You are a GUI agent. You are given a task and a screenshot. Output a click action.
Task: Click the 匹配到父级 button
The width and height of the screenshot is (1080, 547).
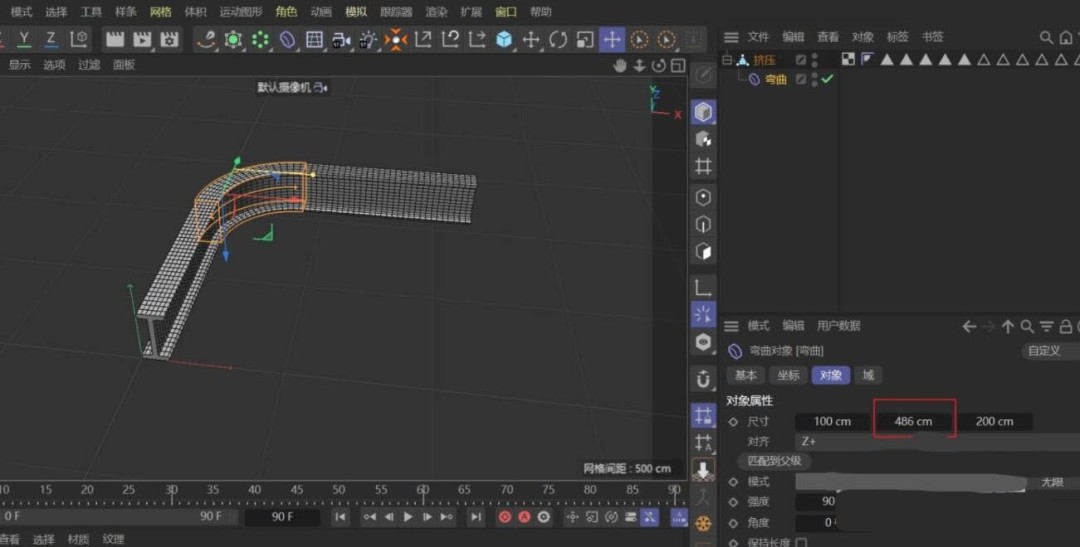774,461
